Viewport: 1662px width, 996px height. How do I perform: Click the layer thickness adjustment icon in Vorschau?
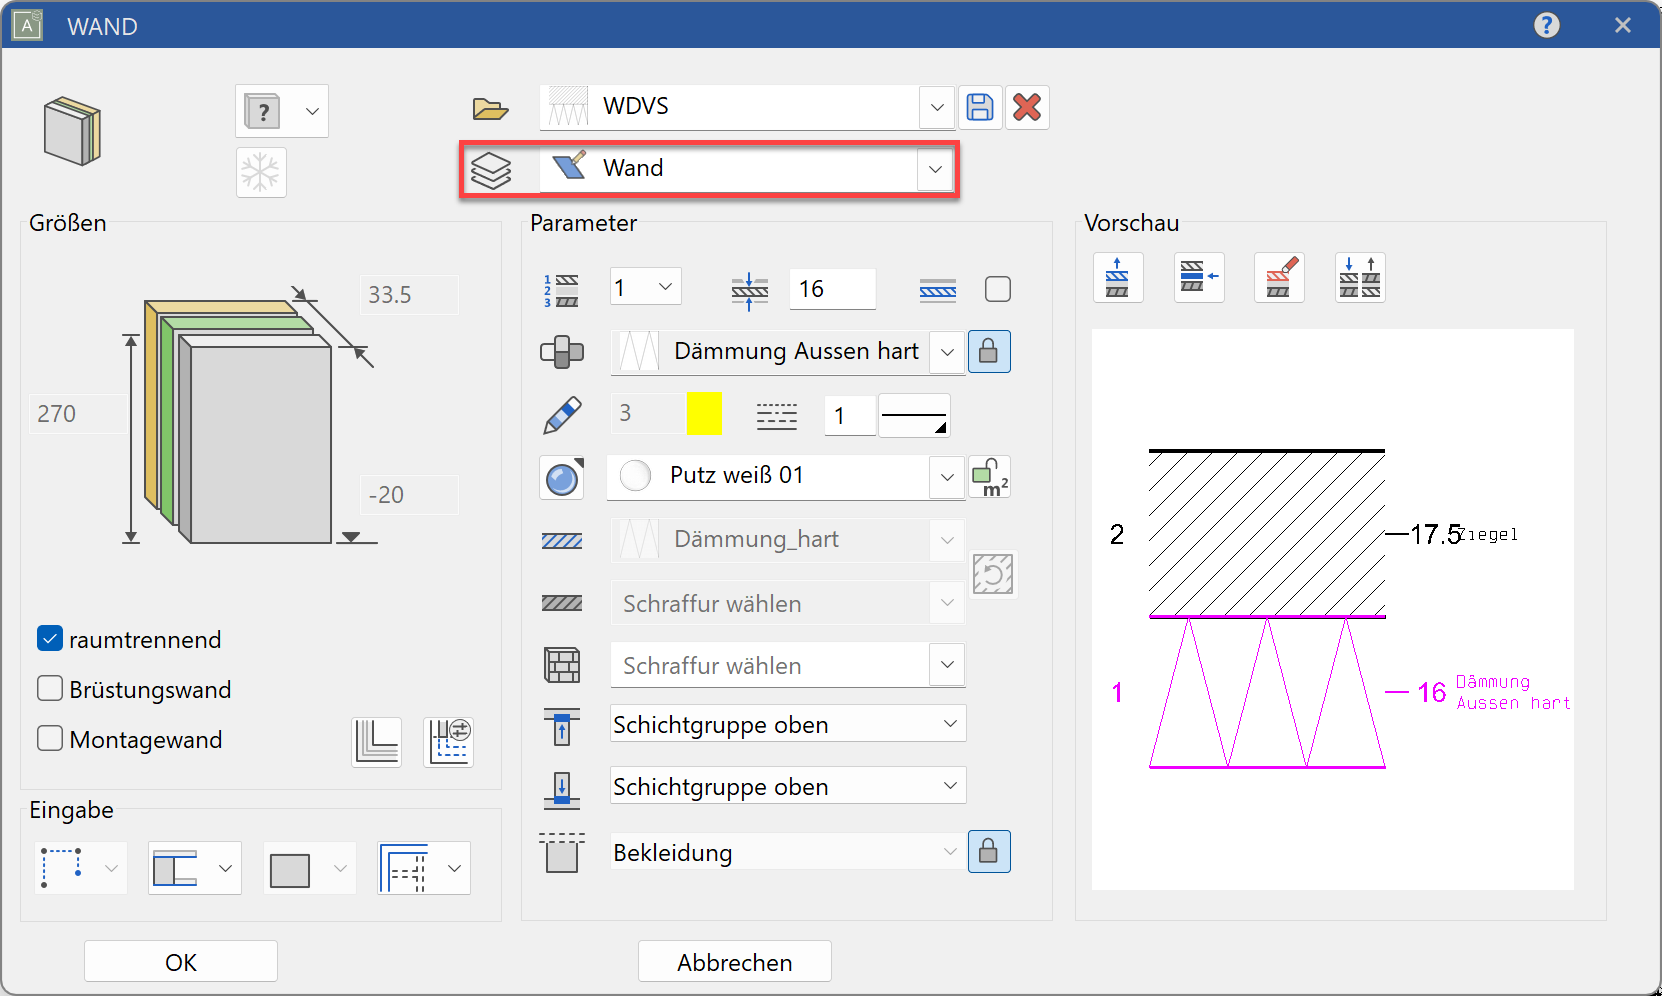[1360, 277]
